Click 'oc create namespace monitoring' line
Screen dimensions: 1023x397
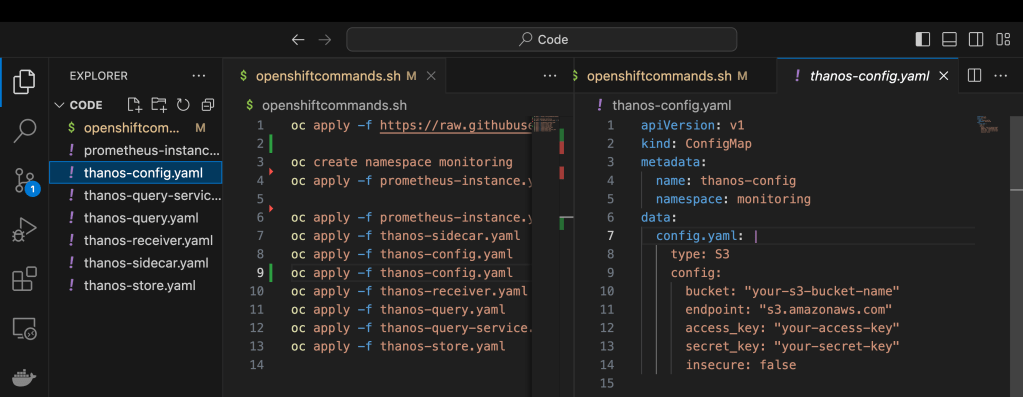tap(402, 162)
